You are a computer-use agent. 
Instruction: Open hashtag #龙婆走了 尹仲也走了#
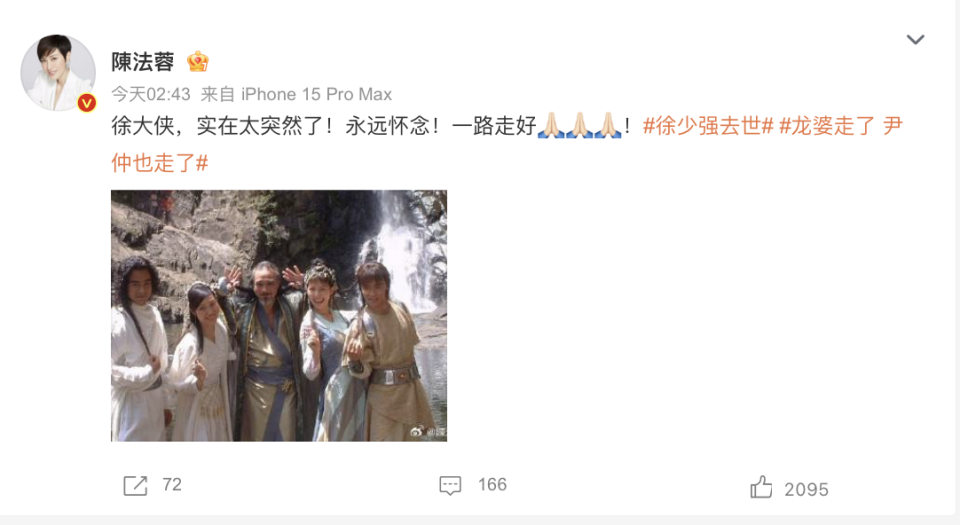[507, 144]
